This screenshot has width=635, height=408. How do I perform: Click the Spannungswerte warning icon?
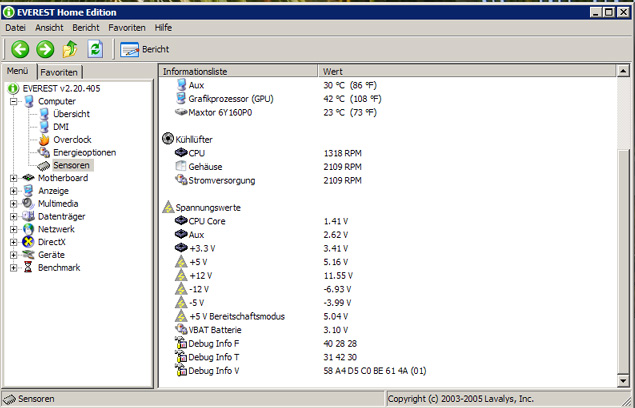click(168, 207)
